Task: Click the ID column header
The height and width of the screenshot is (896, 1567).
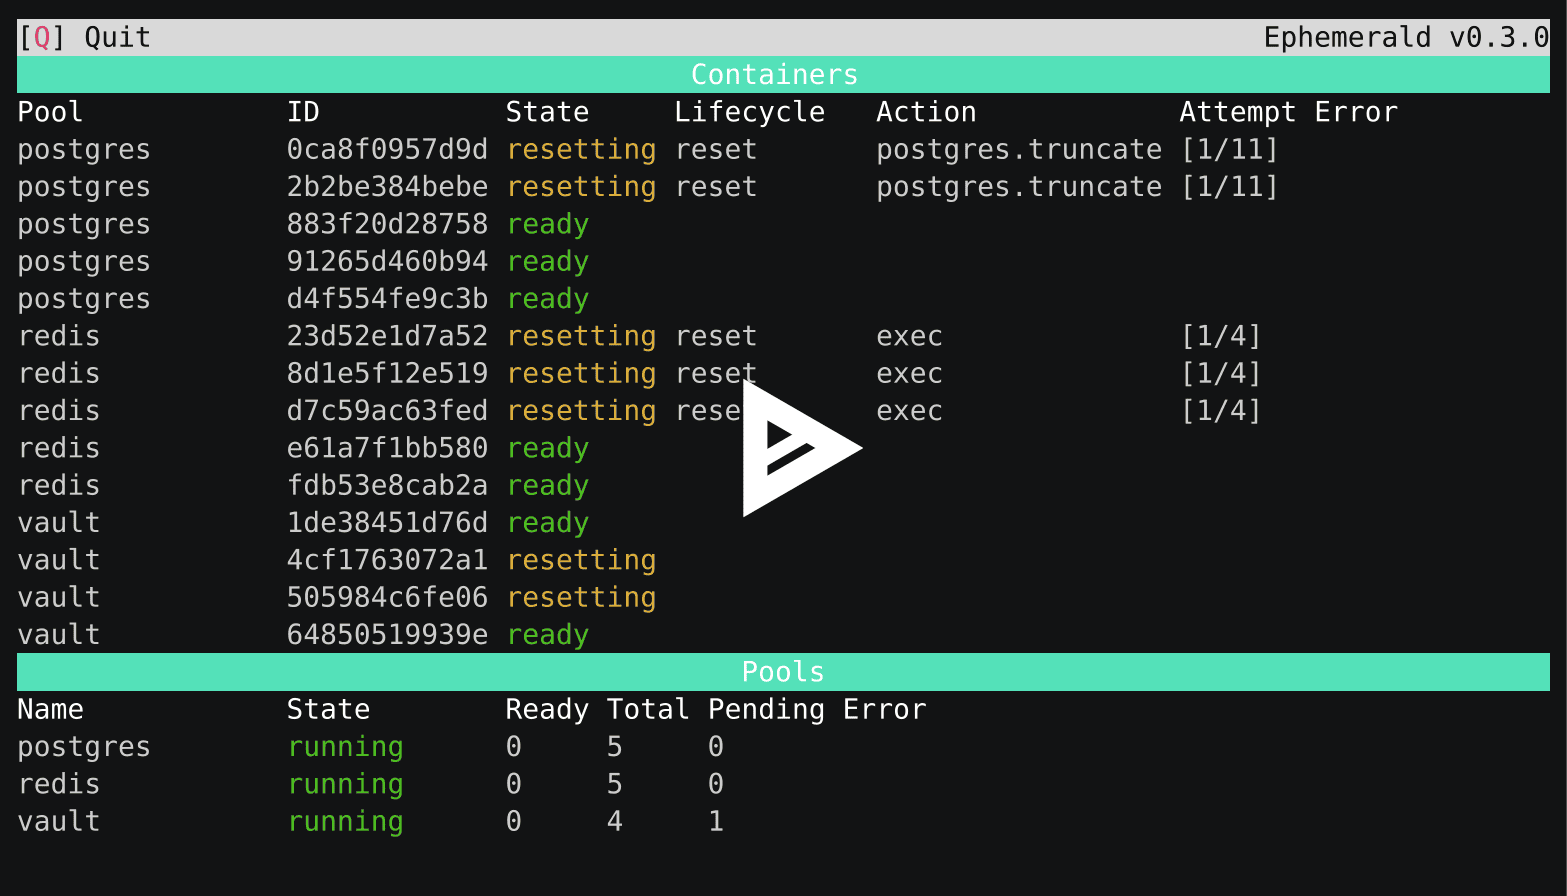Action: pos(303,112)
